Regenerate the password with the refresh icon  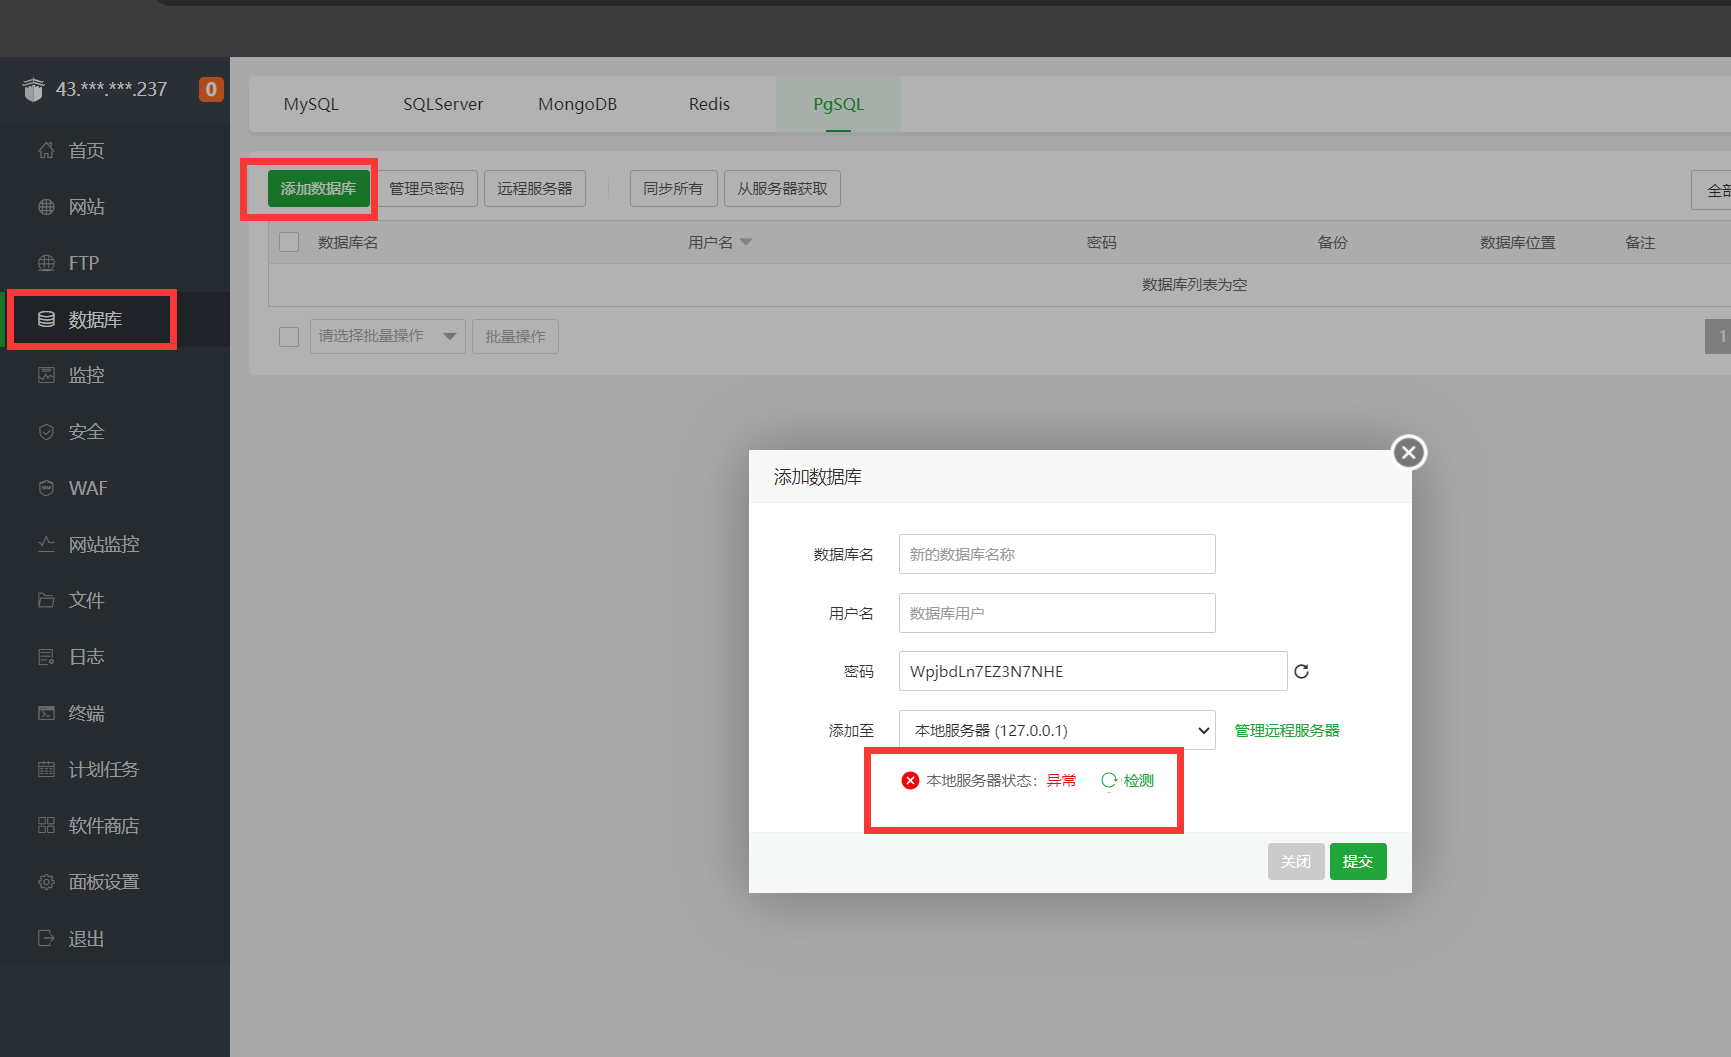(1301, 671)
